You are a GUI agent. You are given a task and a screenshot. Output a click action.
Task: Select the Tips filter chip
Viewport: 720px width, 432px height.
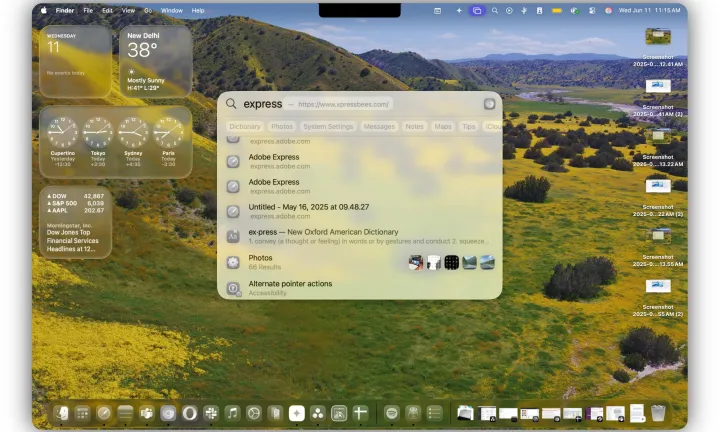[x=469, y=126]
